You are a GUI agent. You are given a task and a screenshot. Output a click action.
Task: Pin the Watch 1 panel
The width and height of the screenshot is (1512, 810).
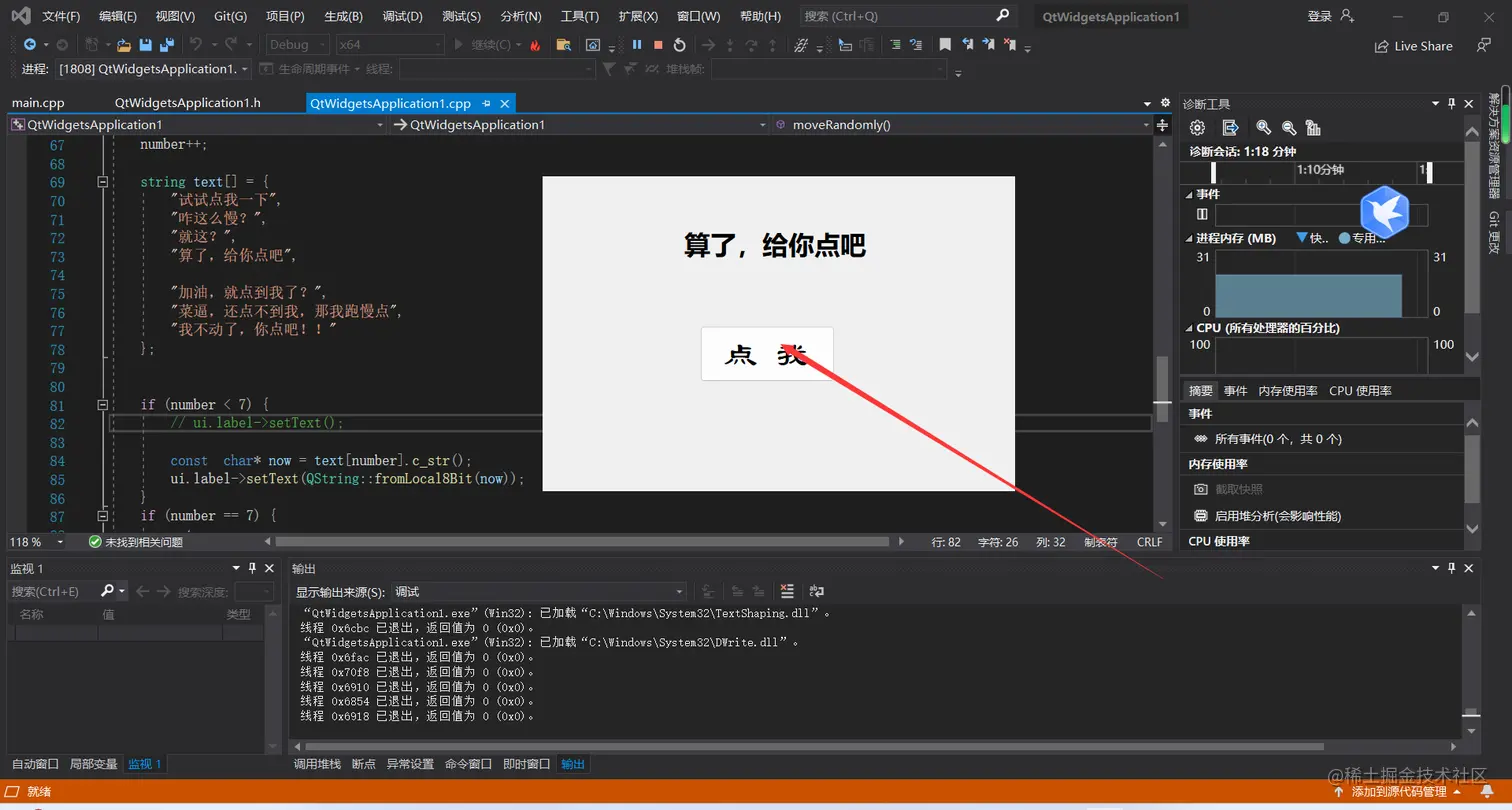252,568
